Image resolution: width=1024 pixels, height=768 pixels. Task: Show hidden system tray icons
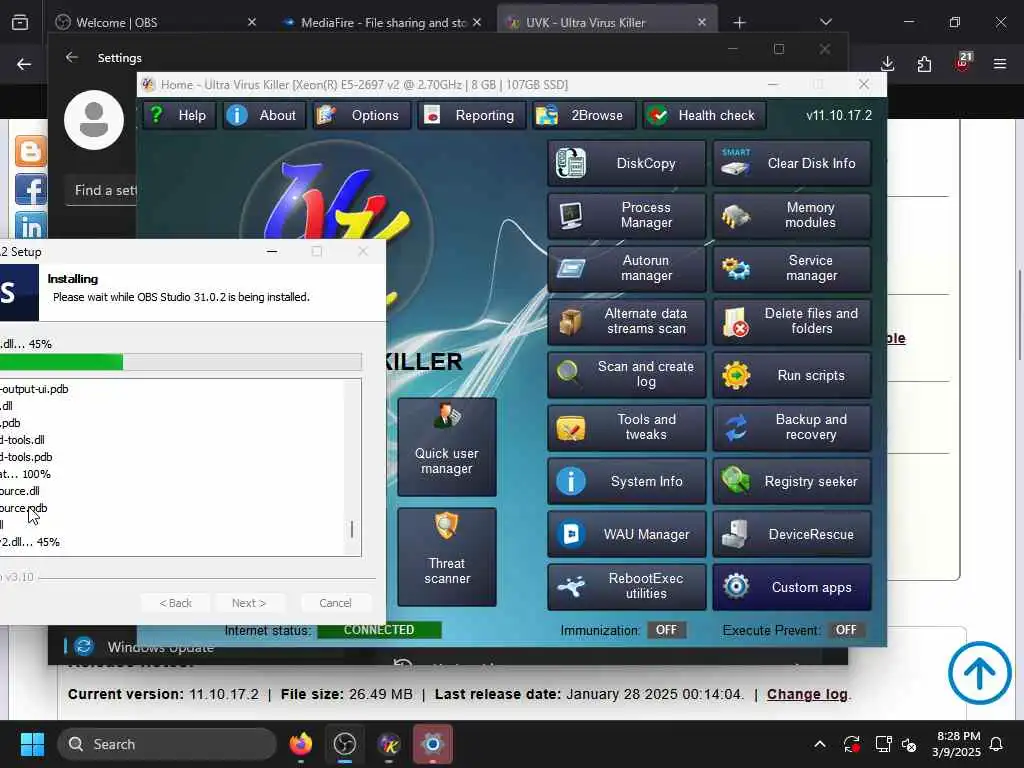point(820,744)
